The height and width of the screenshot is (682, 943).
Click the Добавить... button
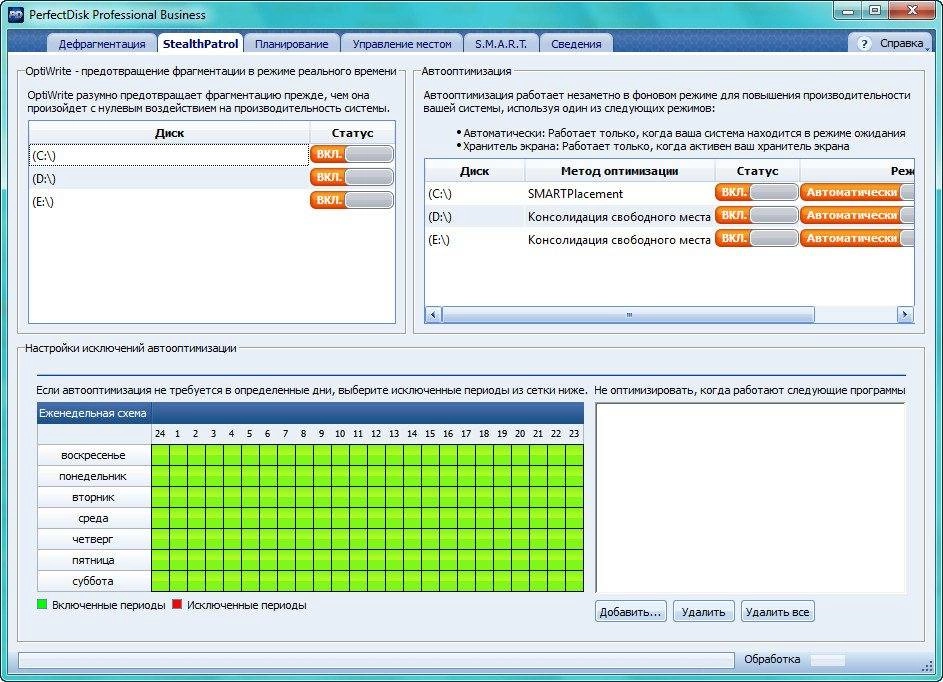tap(630, 612)
